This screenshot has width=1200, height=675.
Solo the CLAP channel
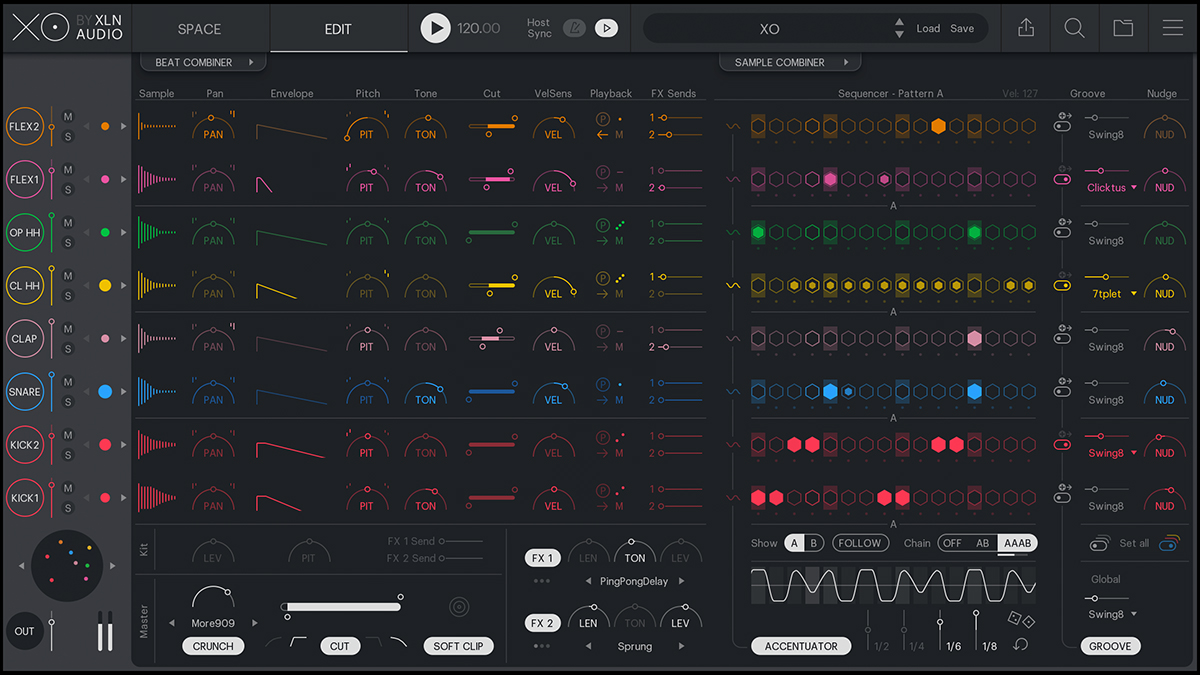(68, 349)
